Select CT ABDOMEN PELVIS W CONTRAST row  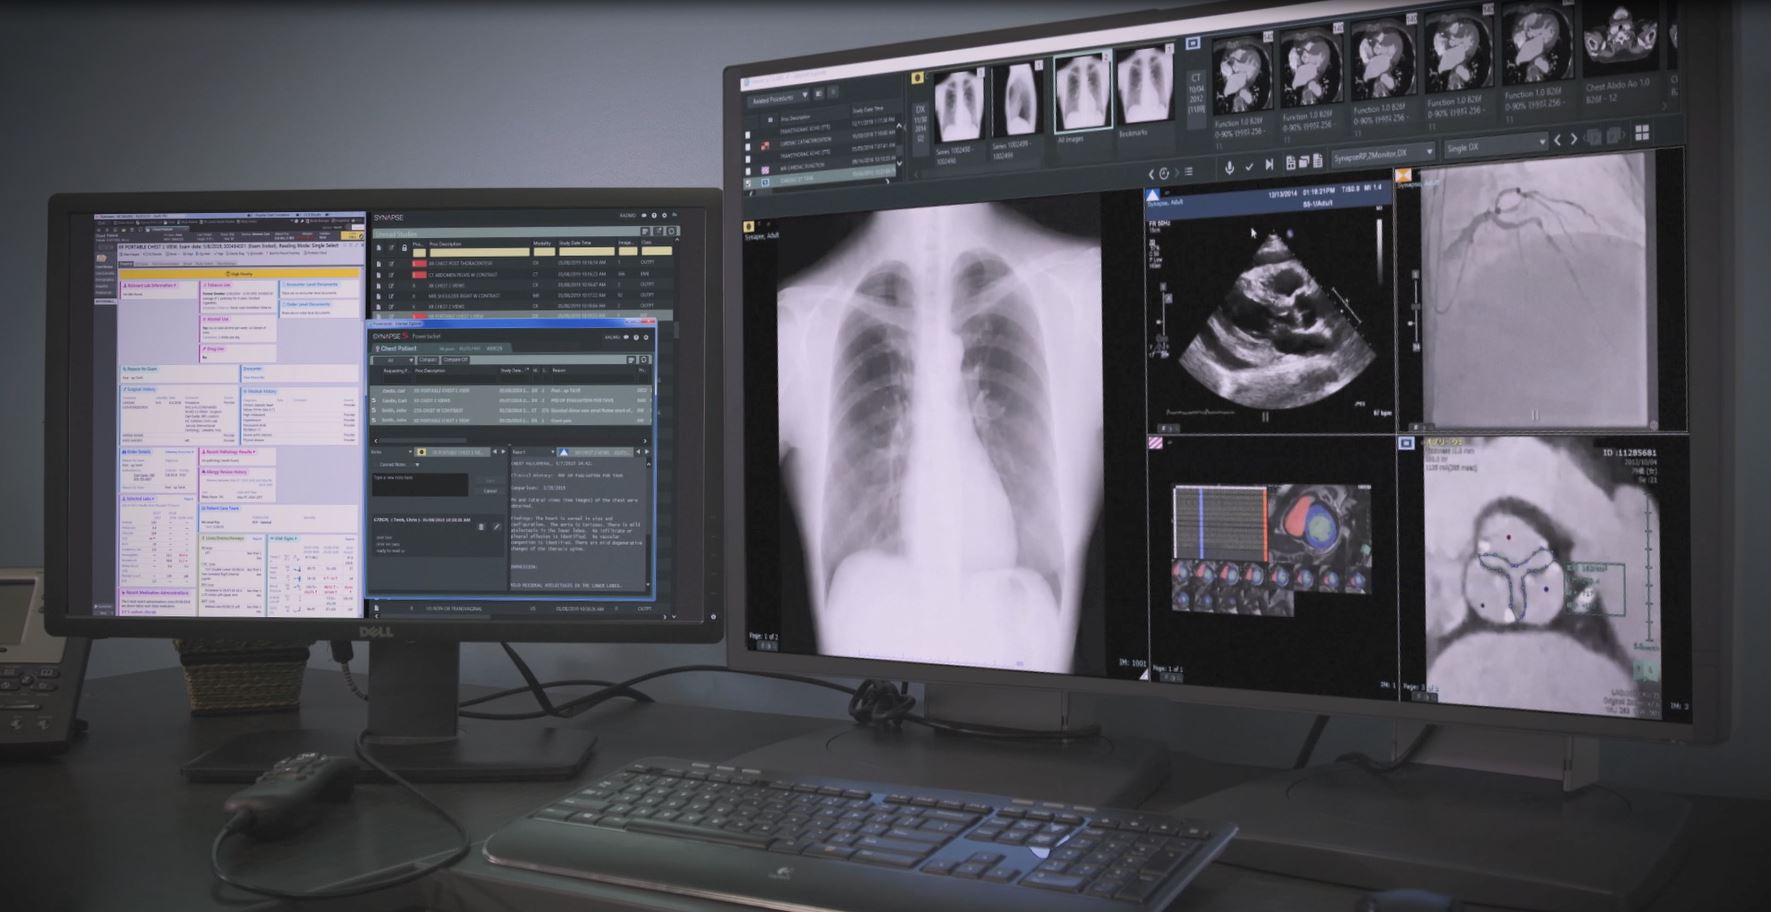click(523, 275)
